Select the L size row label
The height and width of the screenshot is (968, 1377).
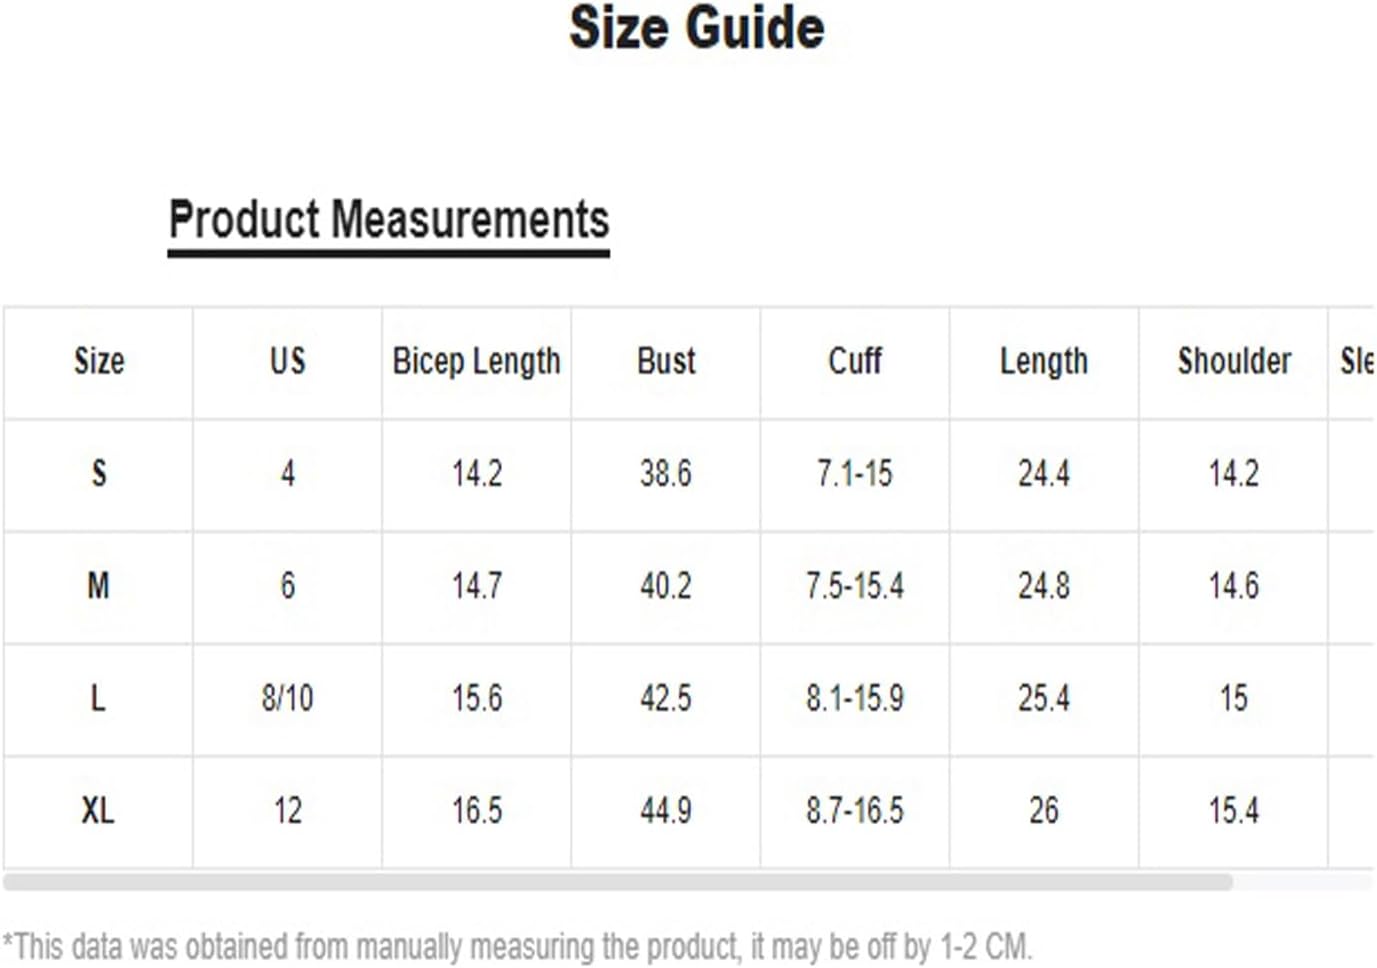tap(98, 697)
